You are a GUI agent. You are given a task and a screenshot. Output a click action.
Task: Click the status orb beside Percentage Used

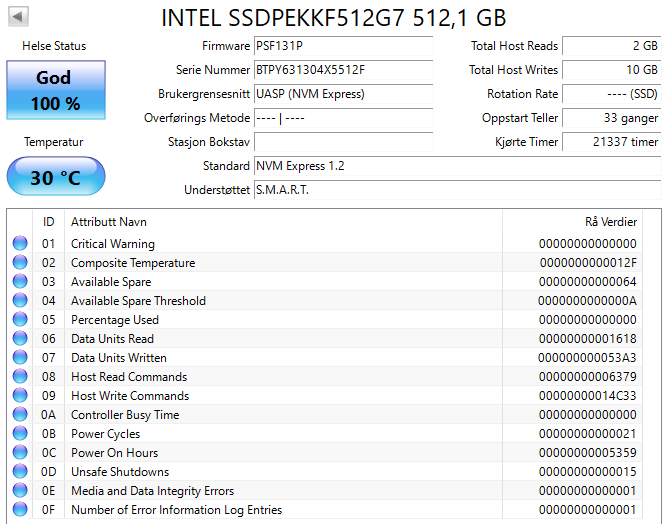click(20, 320)
